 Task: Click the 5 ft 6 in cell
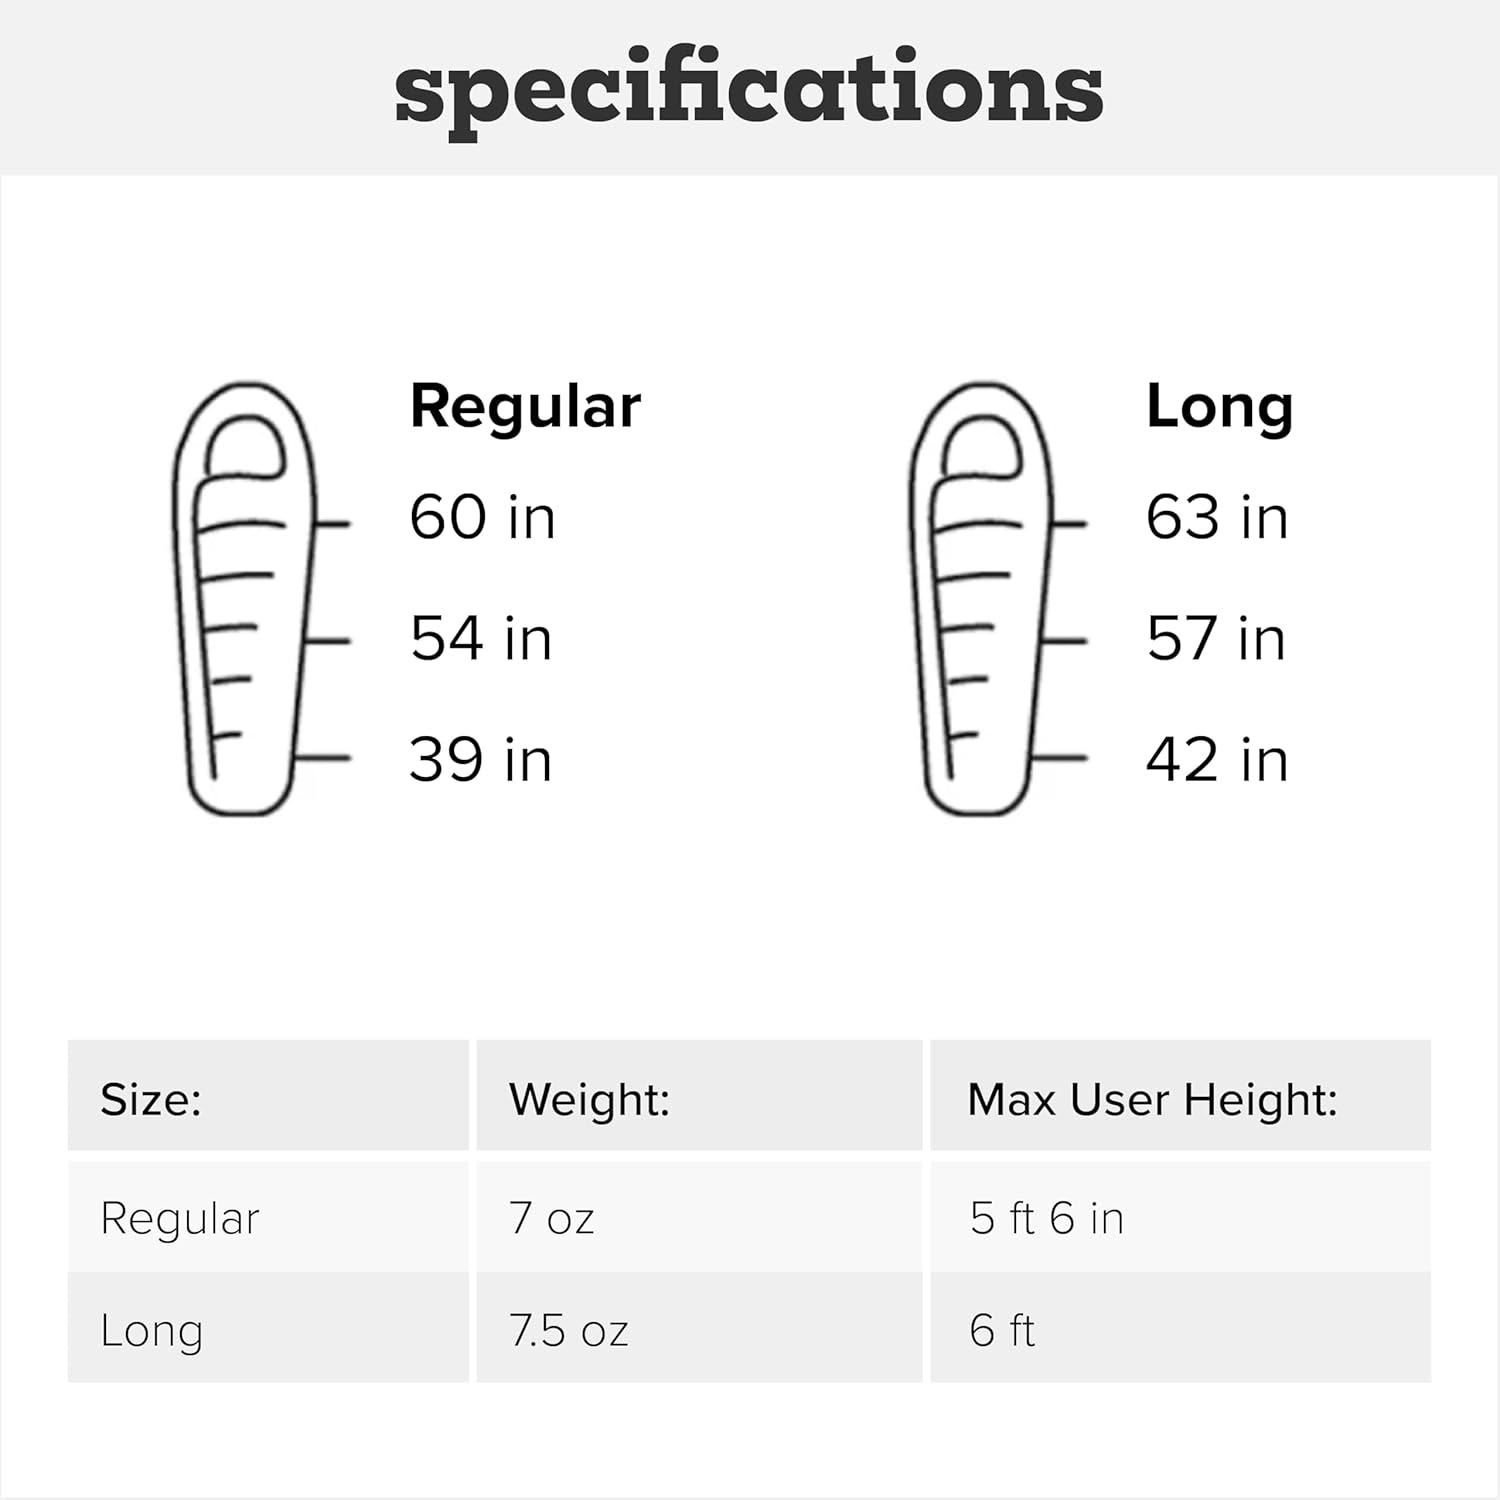[x=1046, y=1219]
